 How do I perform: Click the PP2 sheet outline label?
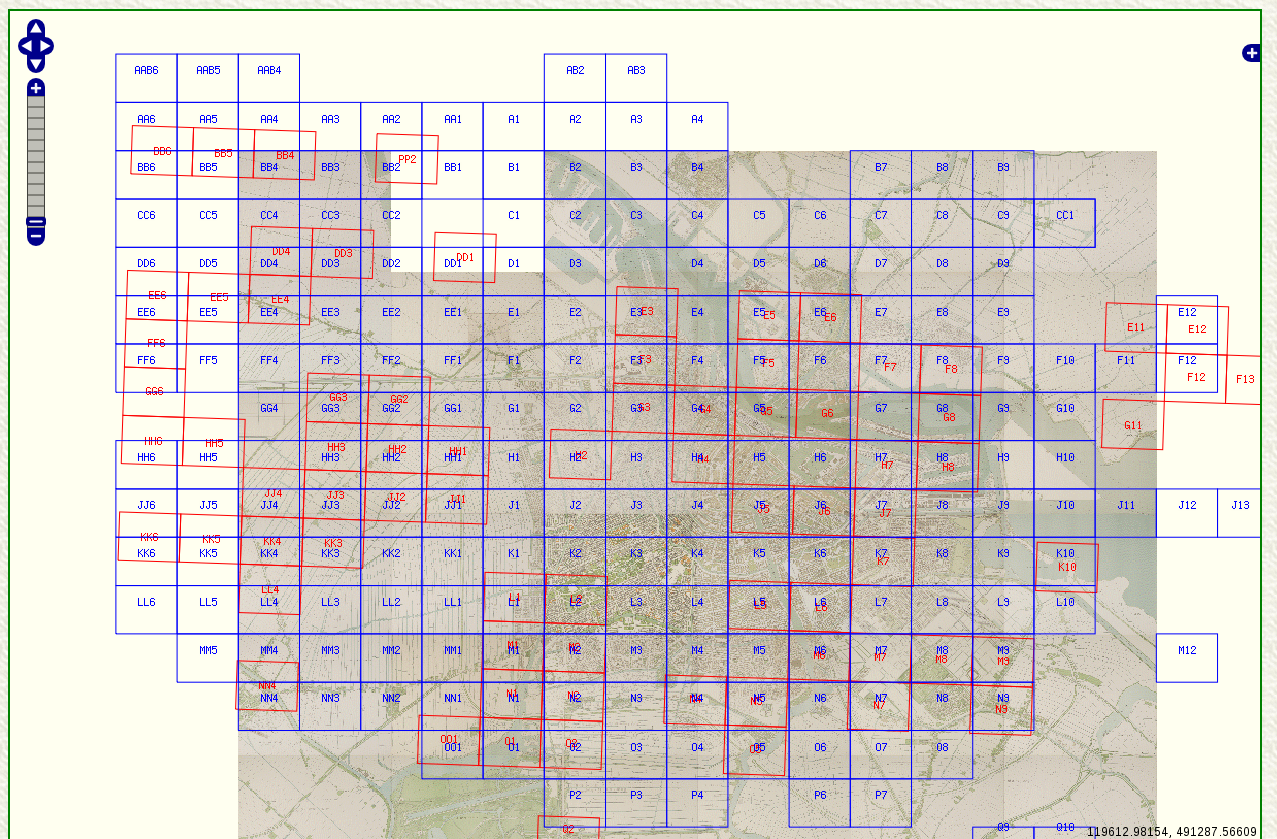tap(407, 160)
